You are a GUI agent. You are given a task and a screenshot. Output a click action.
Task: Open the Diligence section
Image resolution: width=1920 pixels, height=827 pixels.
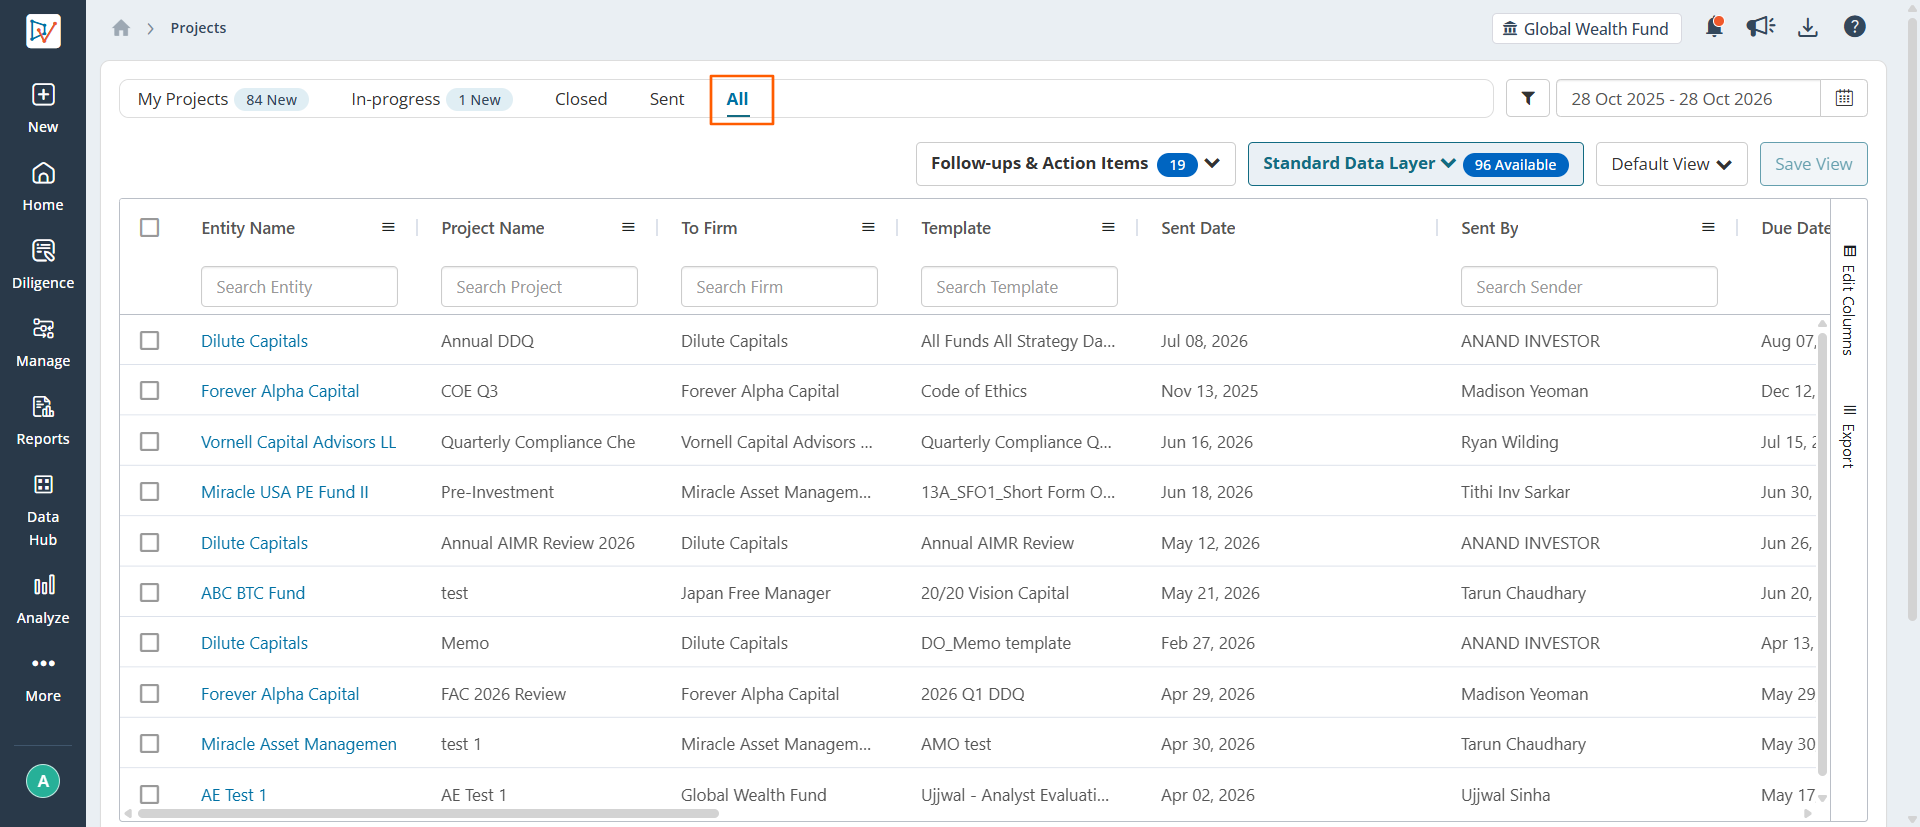click(43, 265)
